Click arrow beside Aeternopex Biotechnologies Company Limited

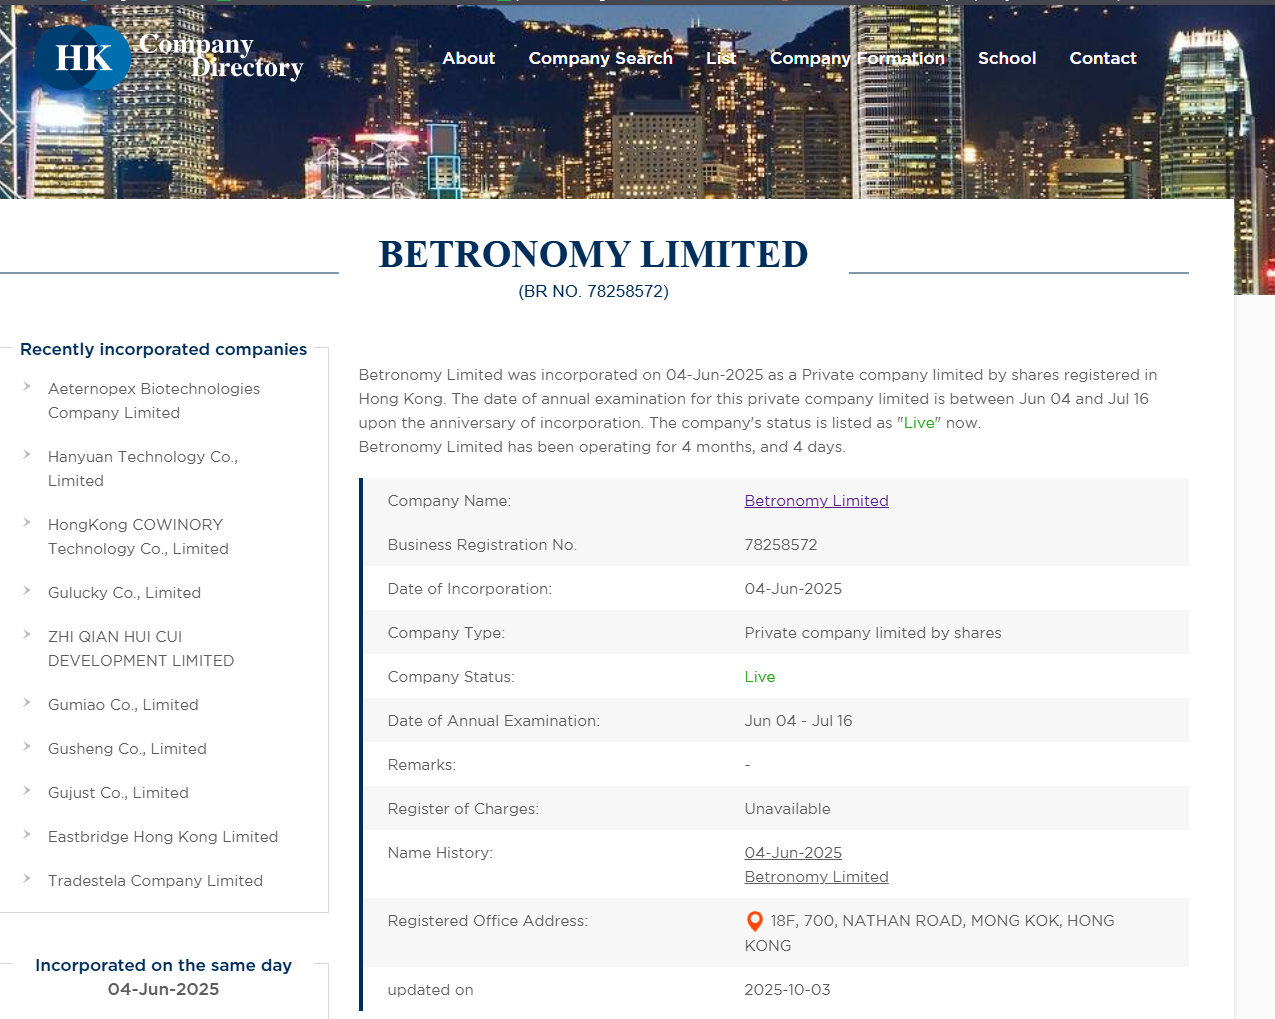[x=27, y=387]
